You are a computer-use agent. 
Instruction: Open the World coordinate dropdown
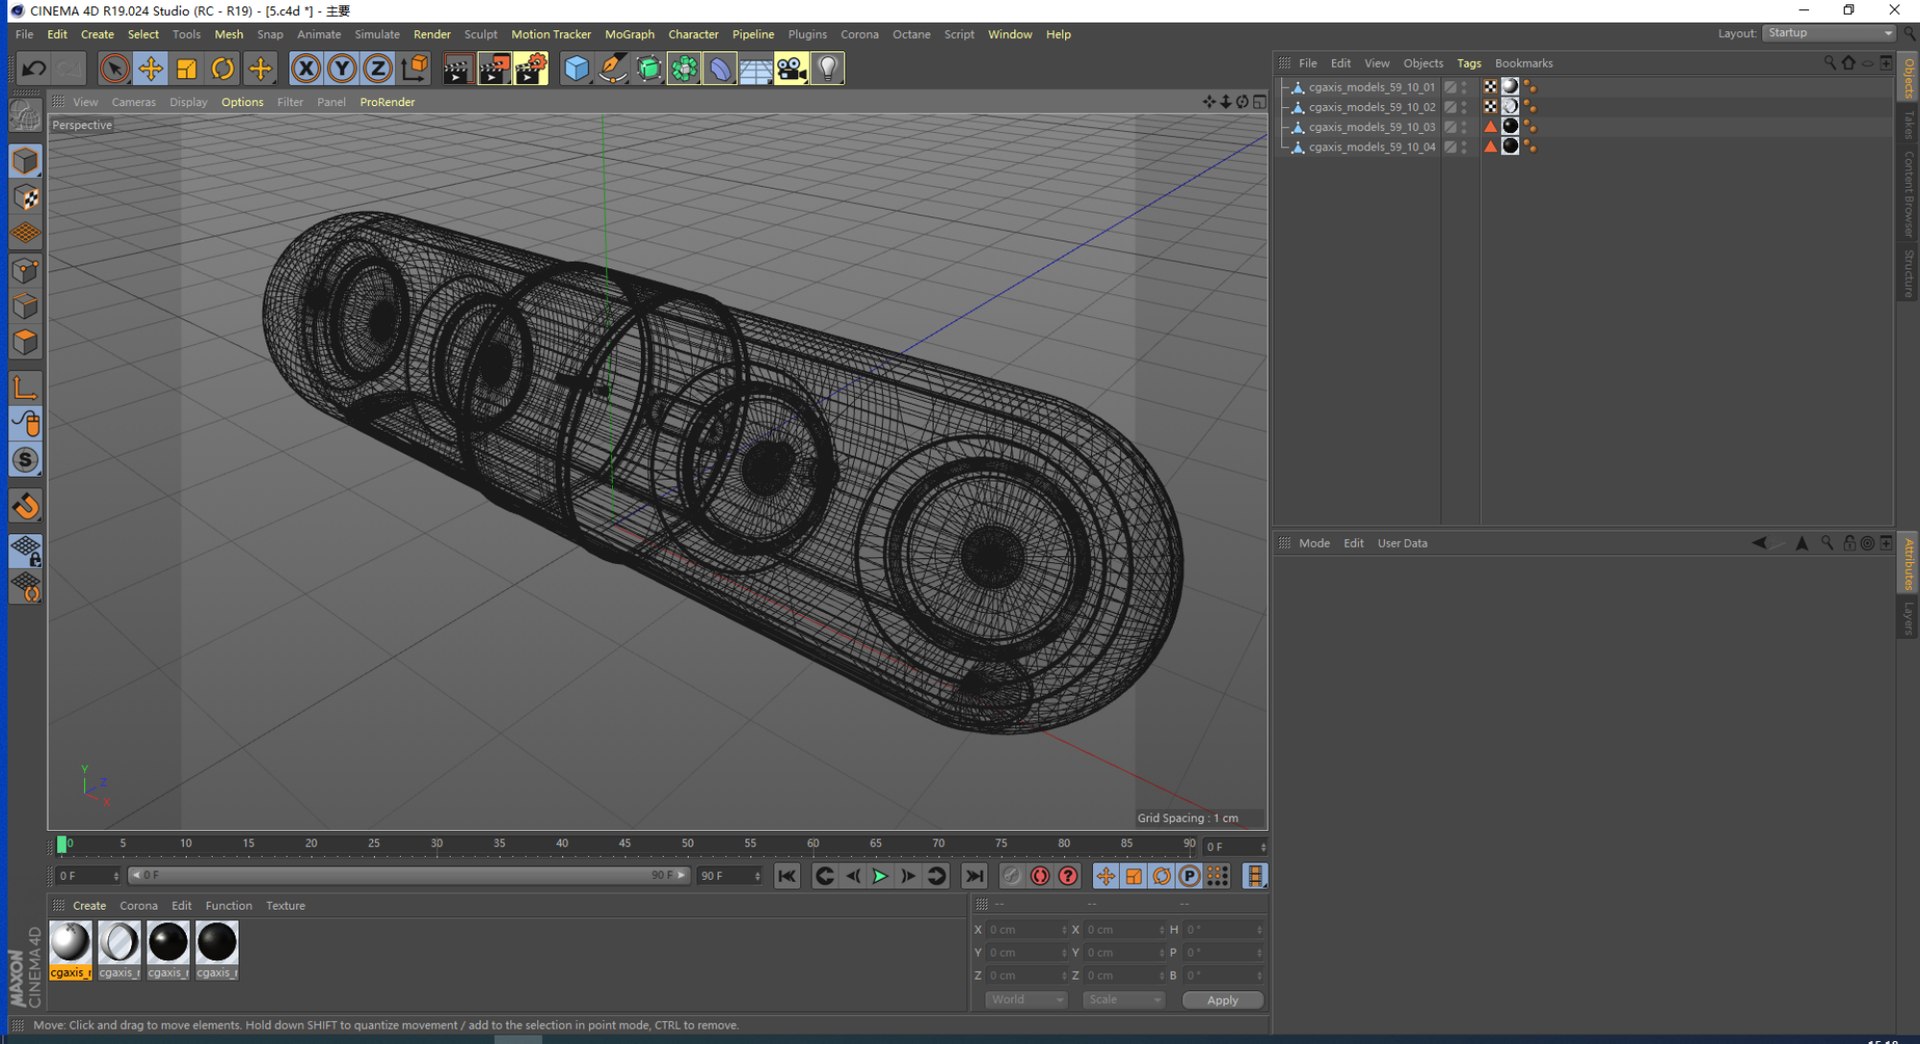[1026, 1000]
